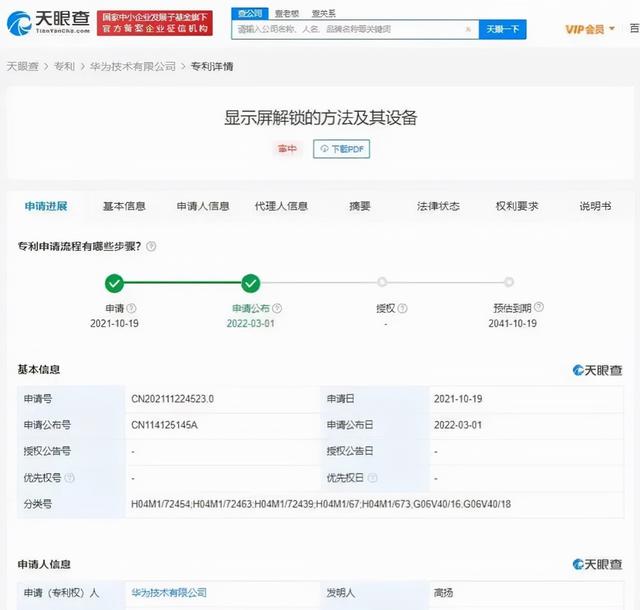Select the classification codes H04M1/72454 row
This screenshot has width=640, height=610.
321,504
